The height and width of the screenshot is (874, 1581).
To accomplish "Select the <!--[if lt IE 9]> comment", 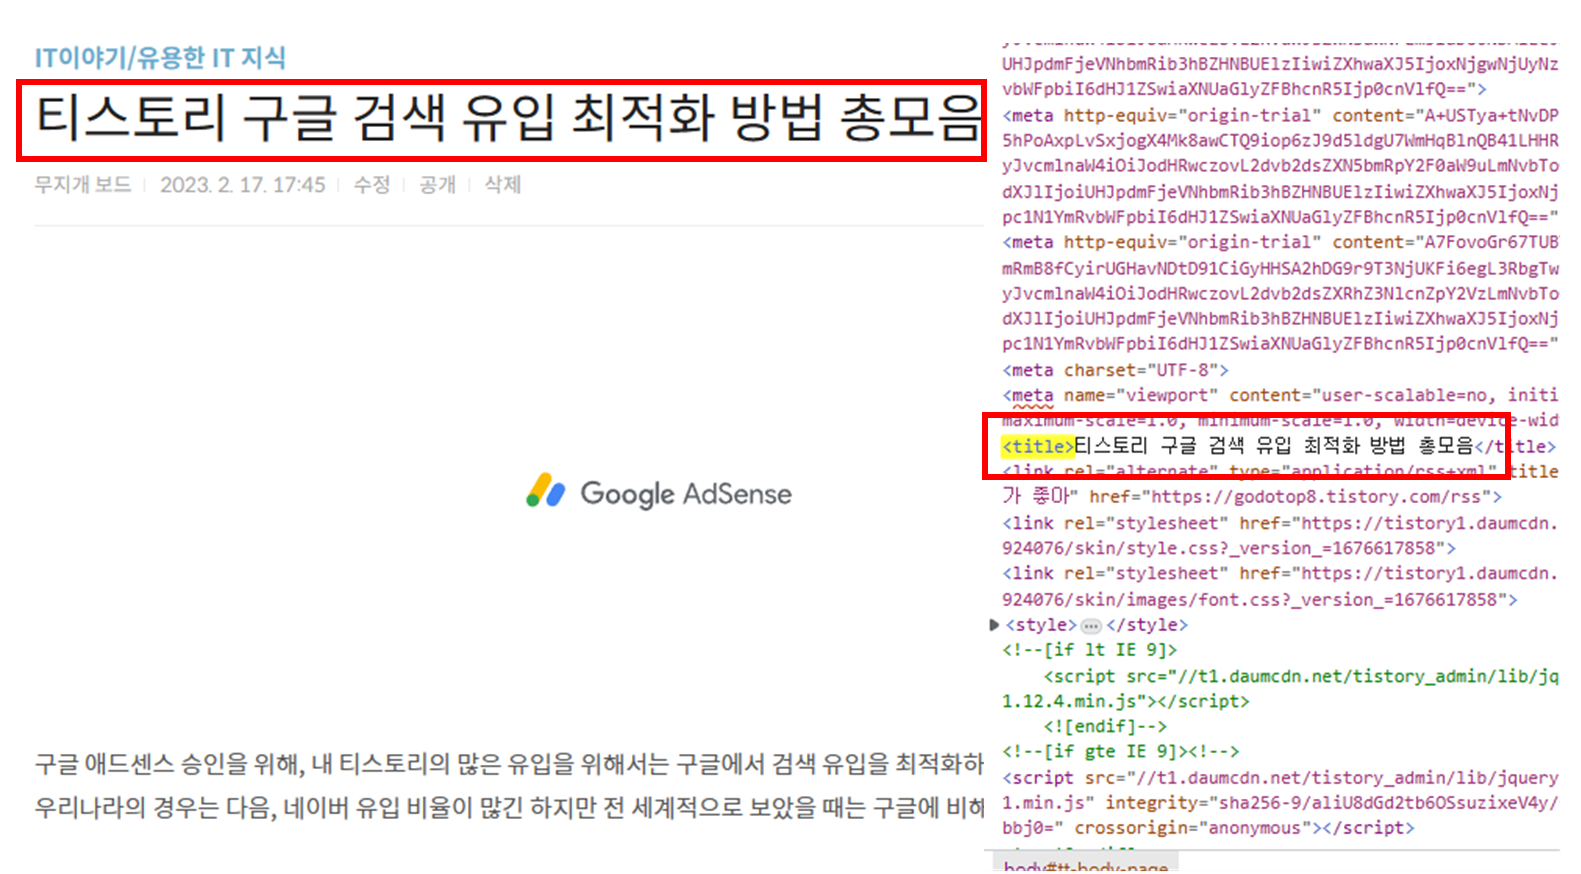I will [x=1090, y=650].
